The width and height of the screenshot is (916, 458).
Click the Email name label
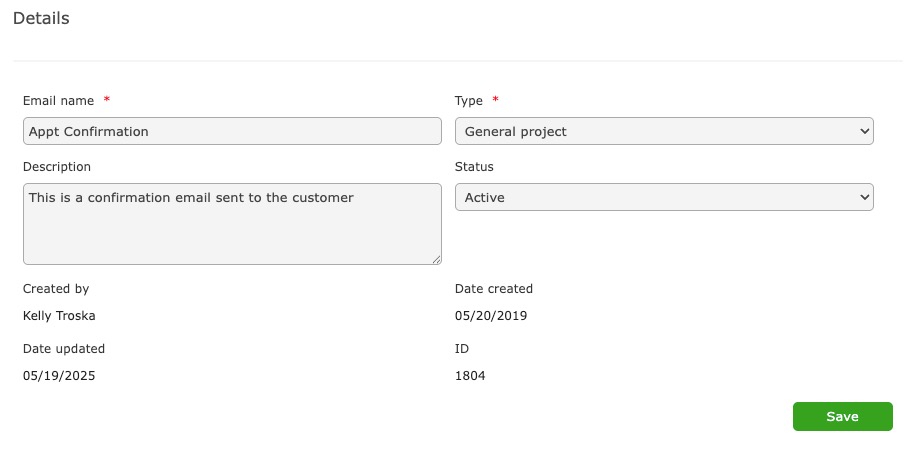[58, 100]
